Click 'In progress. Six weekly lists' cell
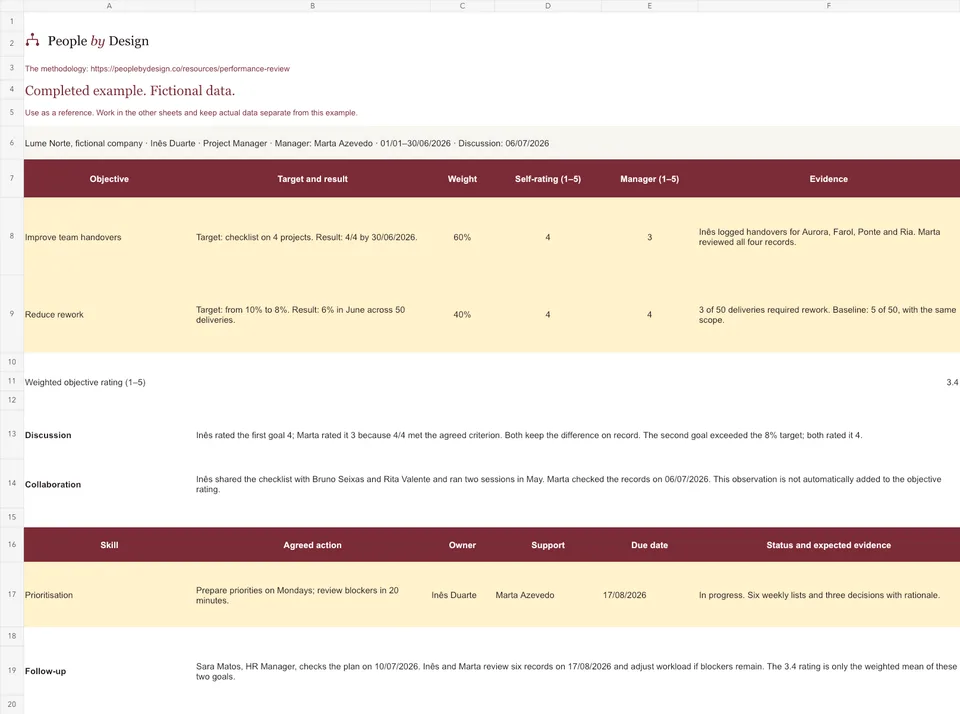This screenshot has height=714, width=960. [828, 595]
